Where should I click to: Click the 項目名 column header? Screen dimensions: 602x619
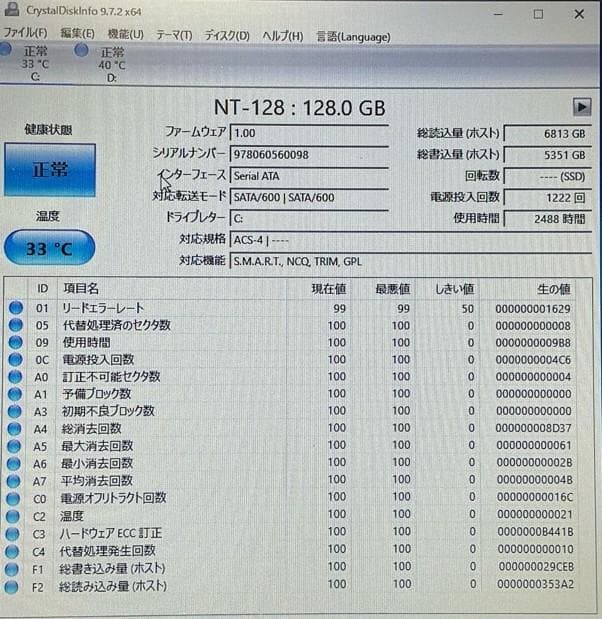172,289
